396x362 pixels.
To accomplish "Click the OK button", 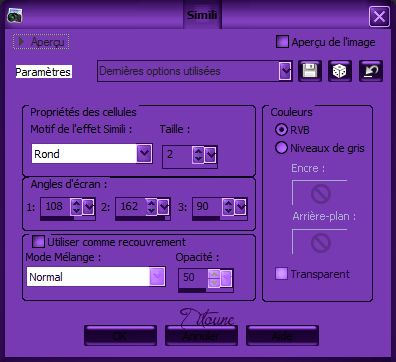I will click(x=120, y=335).
